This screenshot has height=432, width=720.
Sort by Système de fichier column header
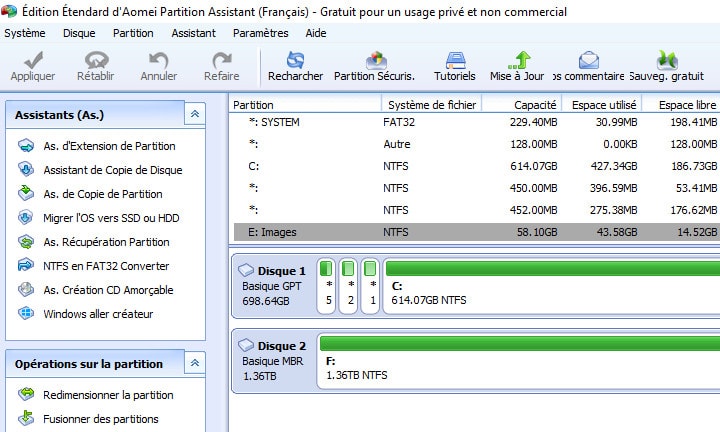click(432, 105)
